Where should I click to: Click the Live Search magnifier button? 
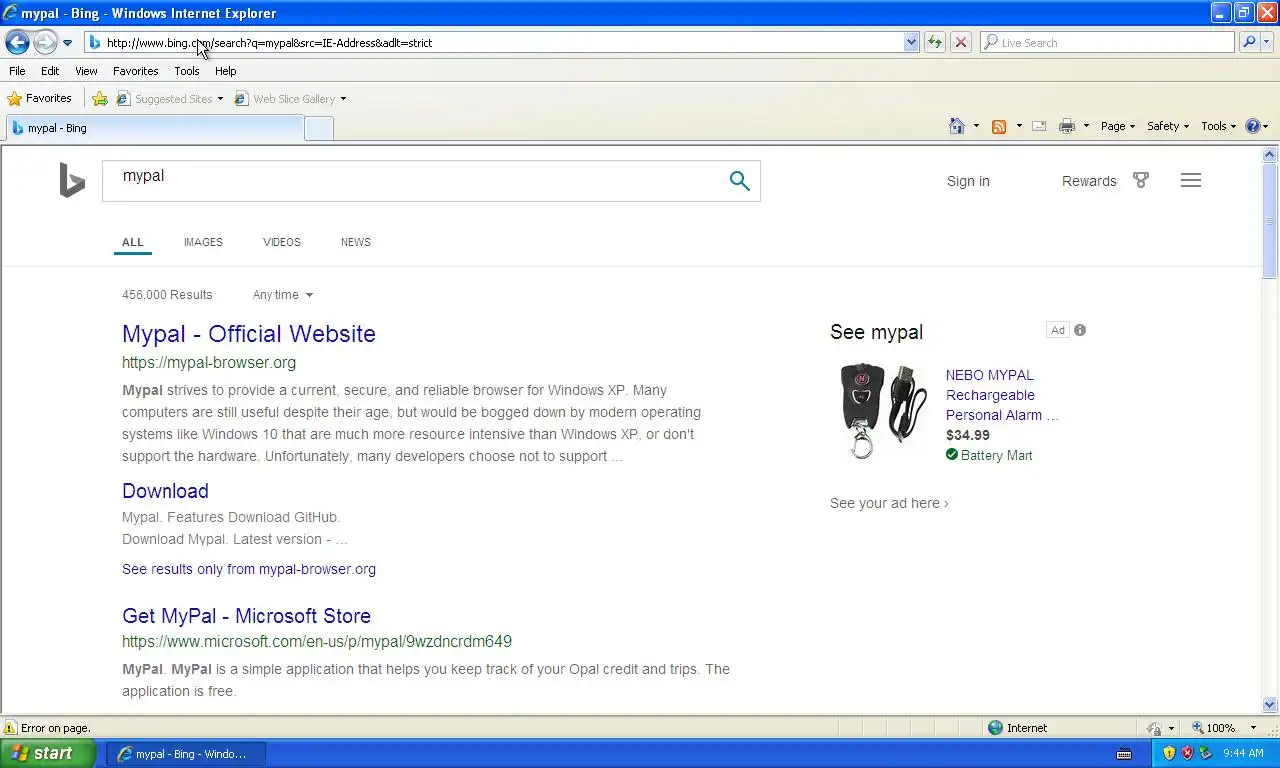[1248, 42]
